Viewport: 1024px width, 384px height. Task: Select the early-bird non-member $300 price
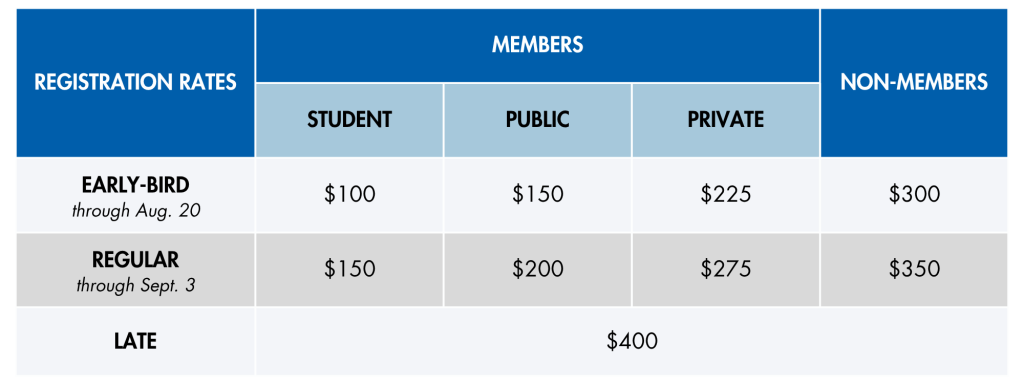(914, 195)
